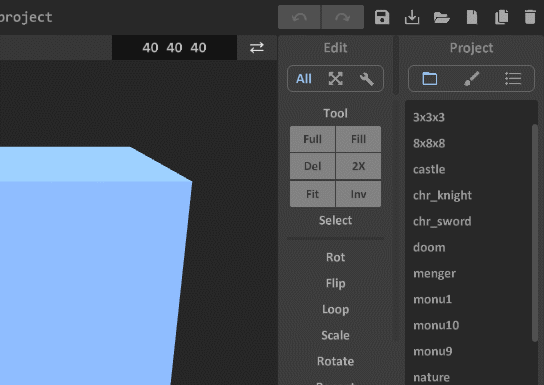Expand the Scale section
544x385 pixels.
[x=335, y=335]
